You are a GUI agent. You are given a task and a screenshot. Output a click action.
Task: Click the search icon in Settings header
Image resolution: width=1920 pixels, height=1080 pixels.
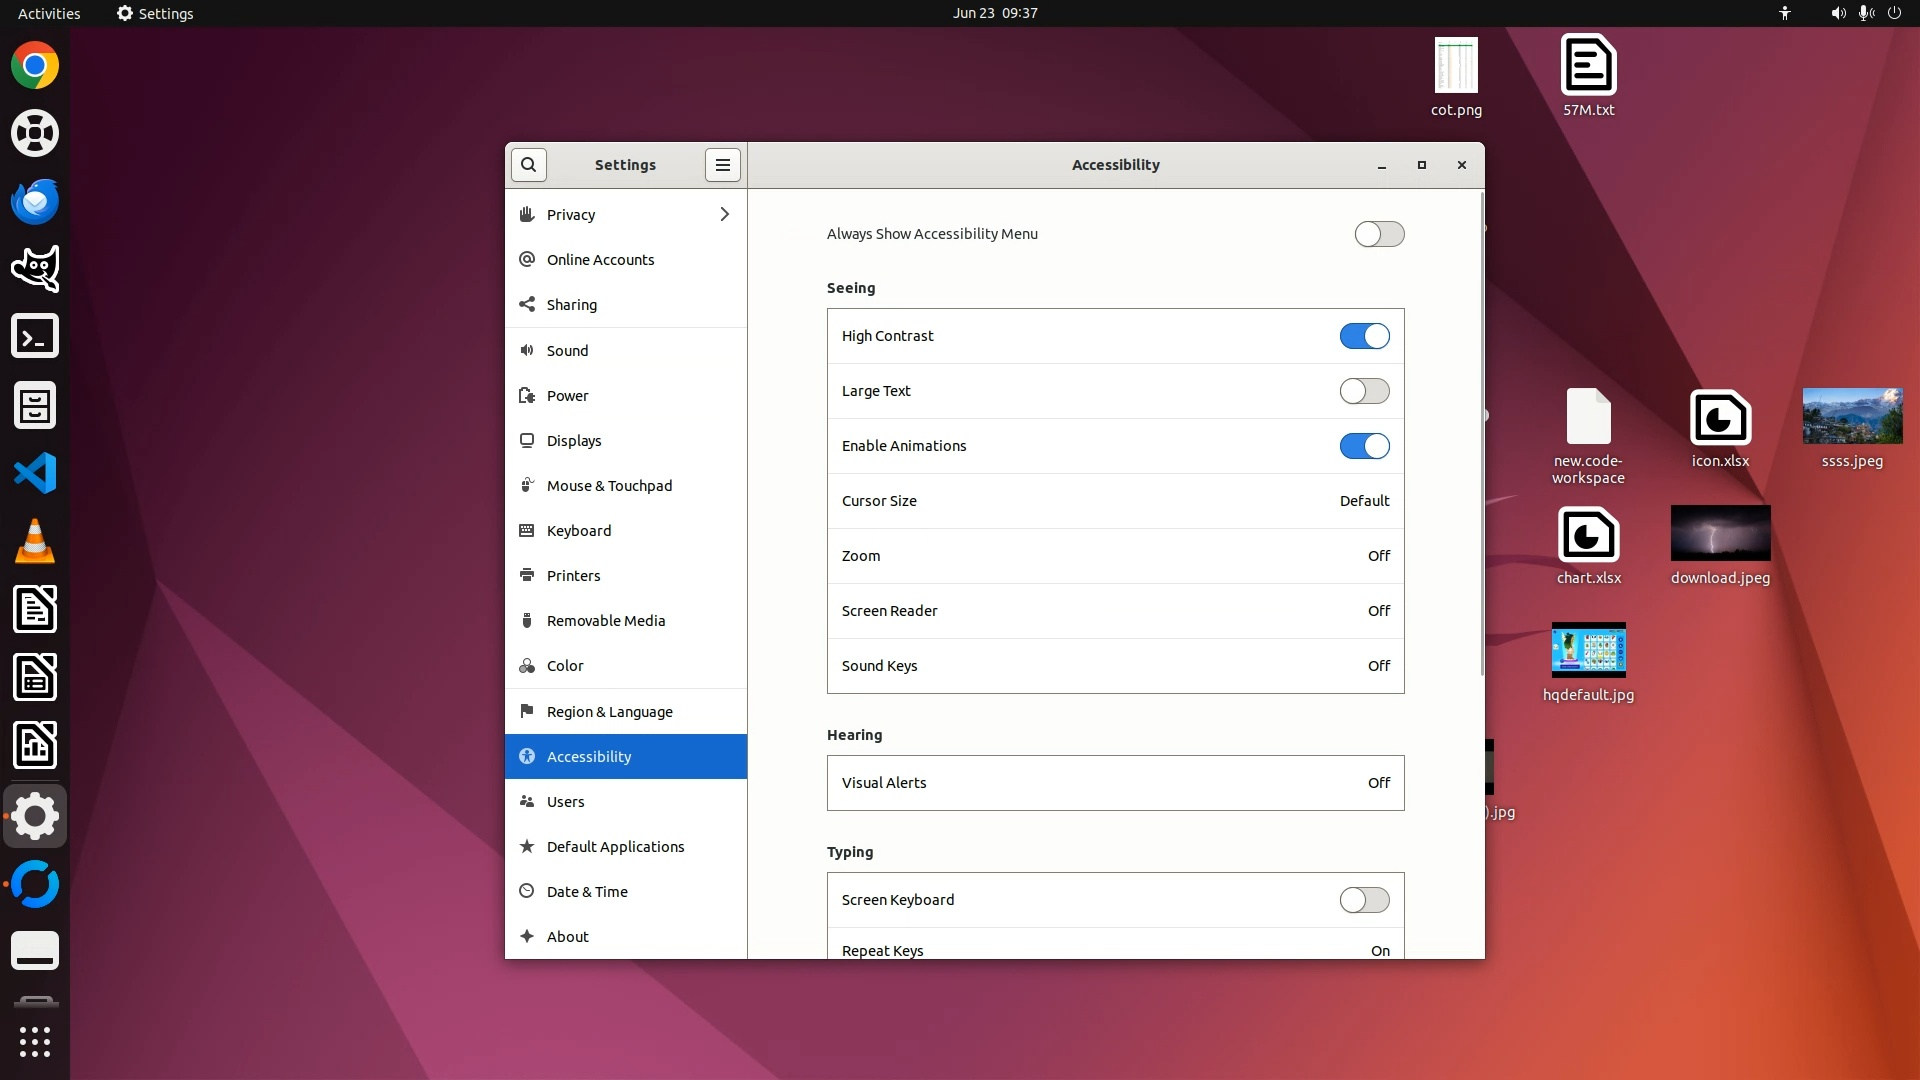528,165
